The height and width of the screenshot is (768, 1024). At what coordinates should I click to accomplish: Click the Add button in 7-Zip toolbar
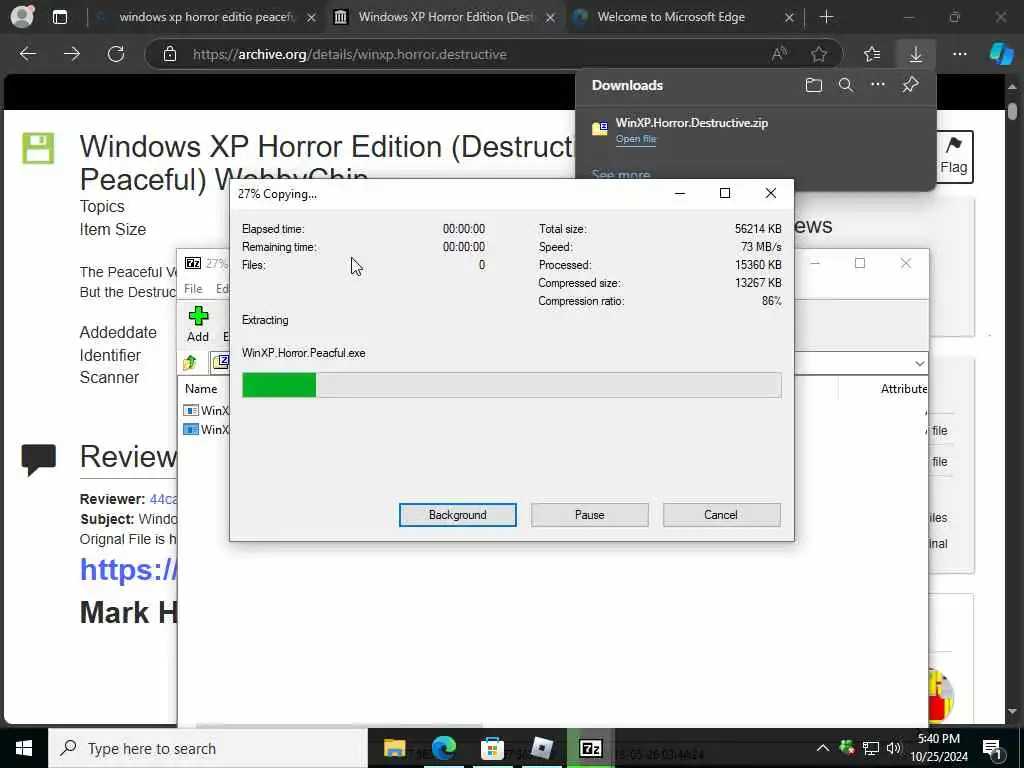click(198, 325)
